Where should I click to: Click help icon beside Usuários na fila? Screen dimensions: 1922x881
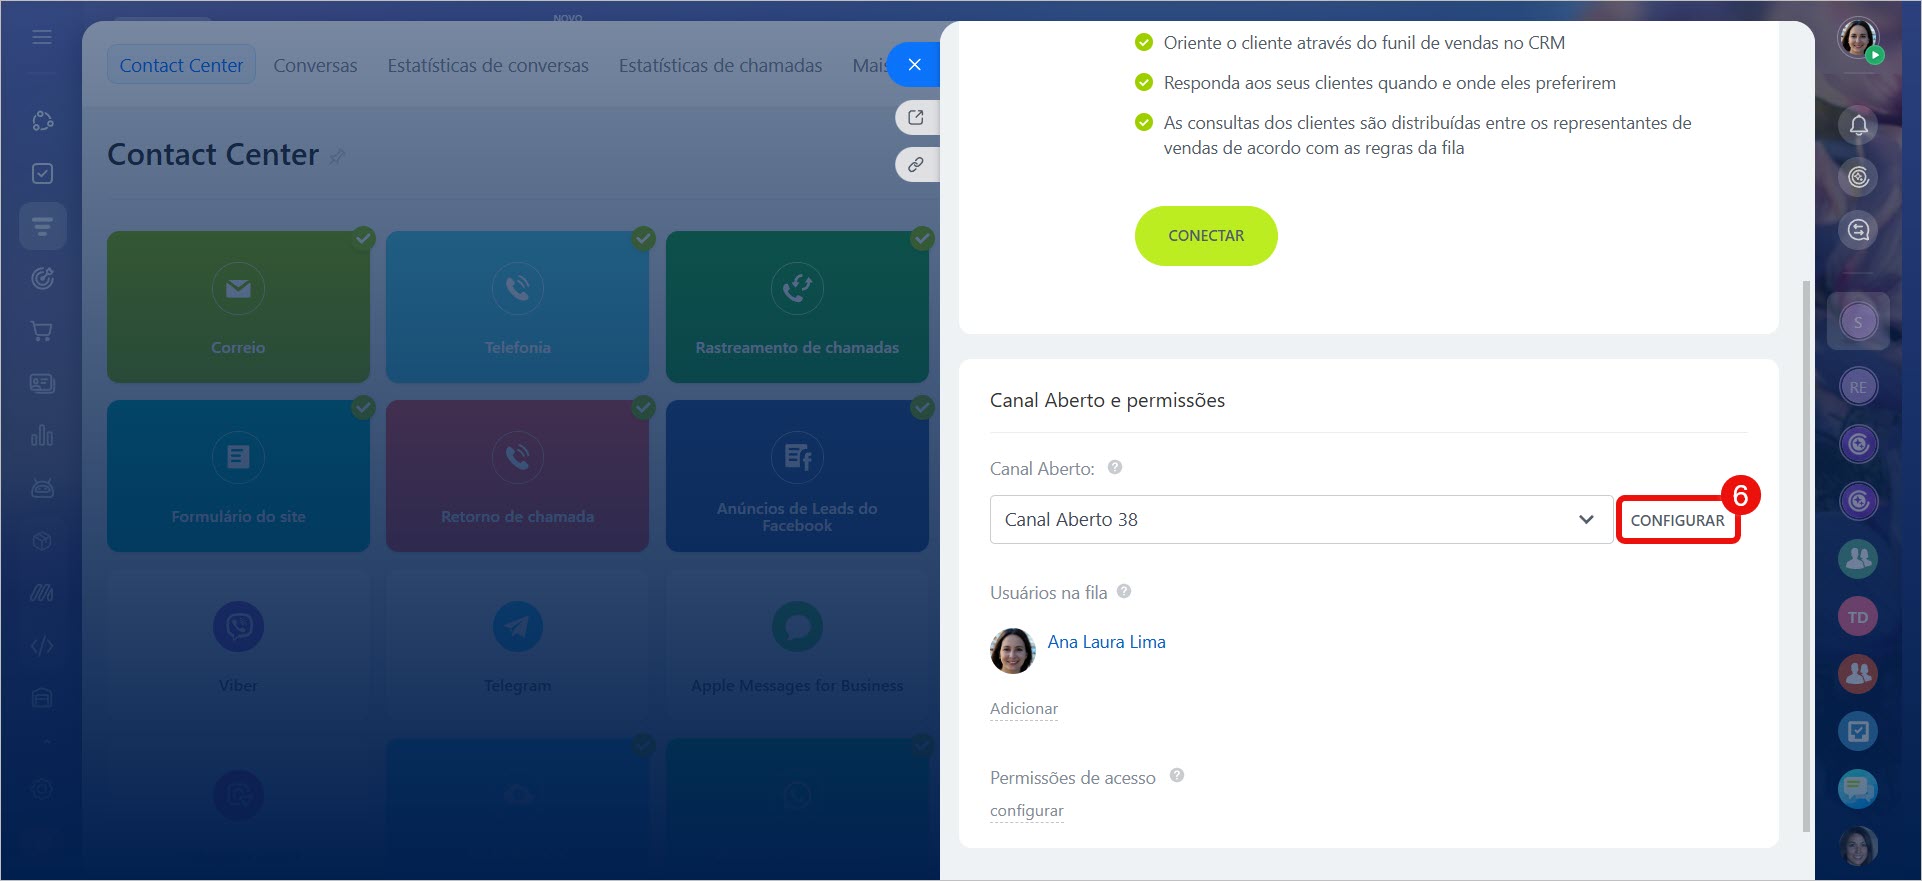tap(1124, 591)
